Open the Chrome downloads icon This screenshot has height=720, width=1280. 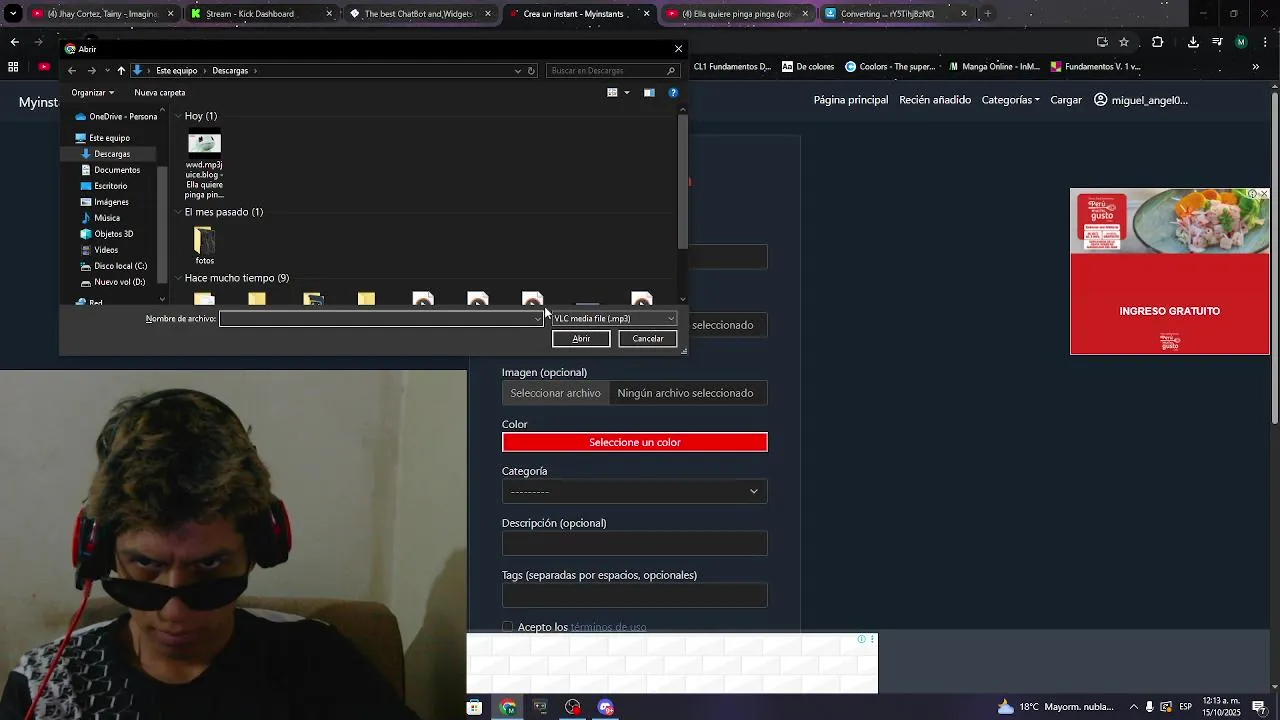pyautogui.click(x=1193, y=42)
